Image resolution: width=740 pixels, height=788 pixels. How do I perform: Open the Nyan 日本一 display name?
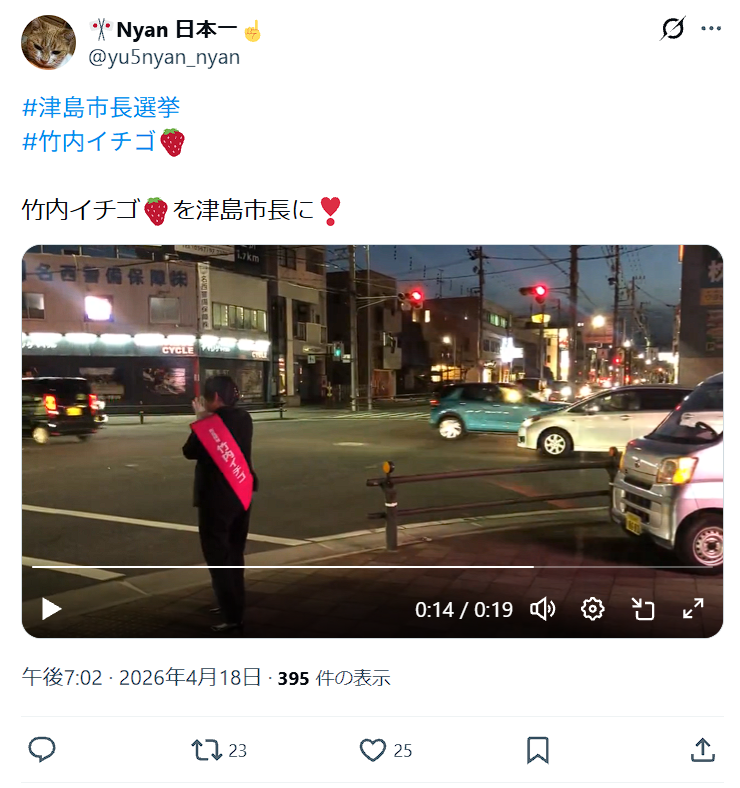pyautogui.click(x=176, y=30)
